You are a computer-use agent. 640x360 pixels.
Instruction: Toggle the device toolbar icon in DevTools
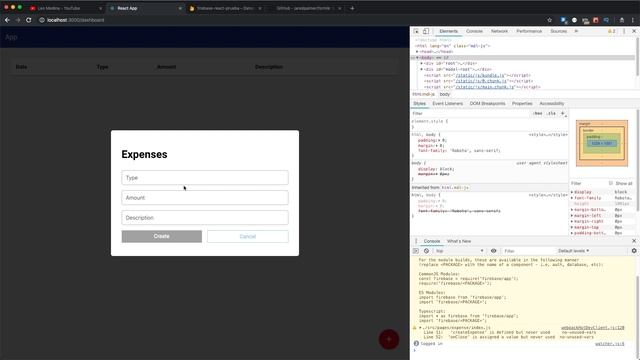(x=426, y=31)
